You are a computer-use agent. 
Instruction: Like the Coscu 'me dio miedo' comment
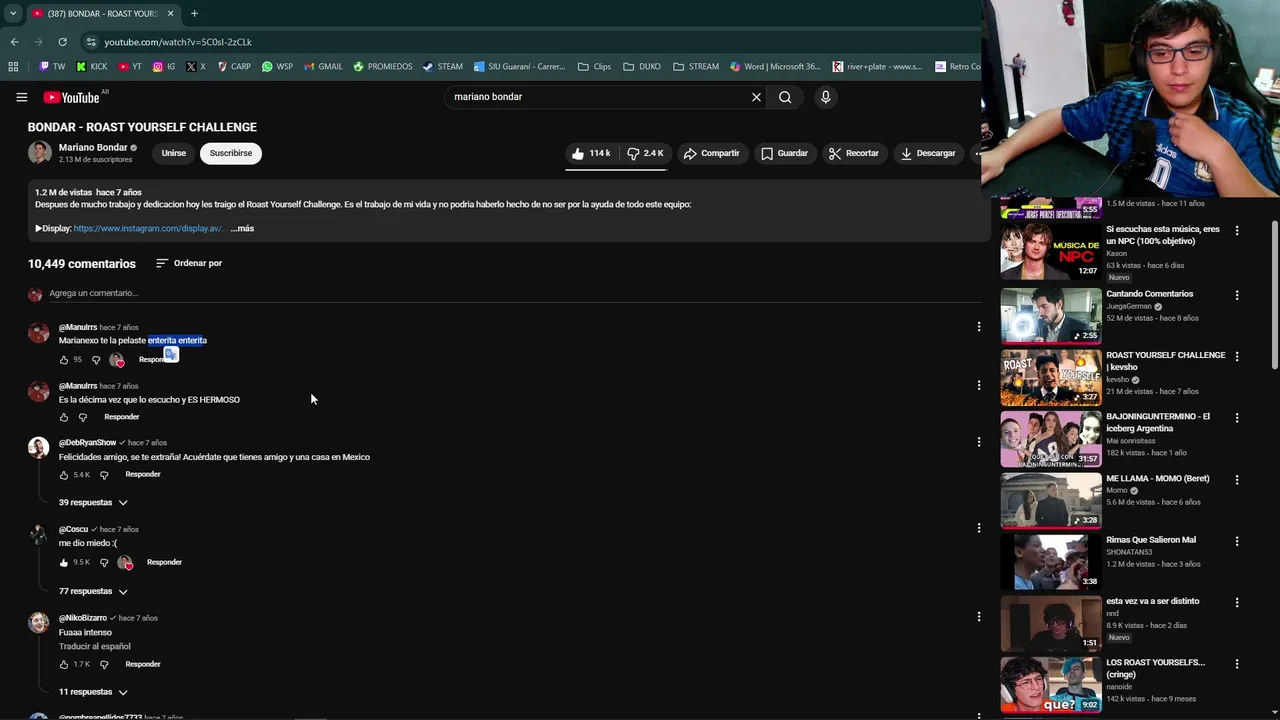pyautogui.click(x=64, y=563)
